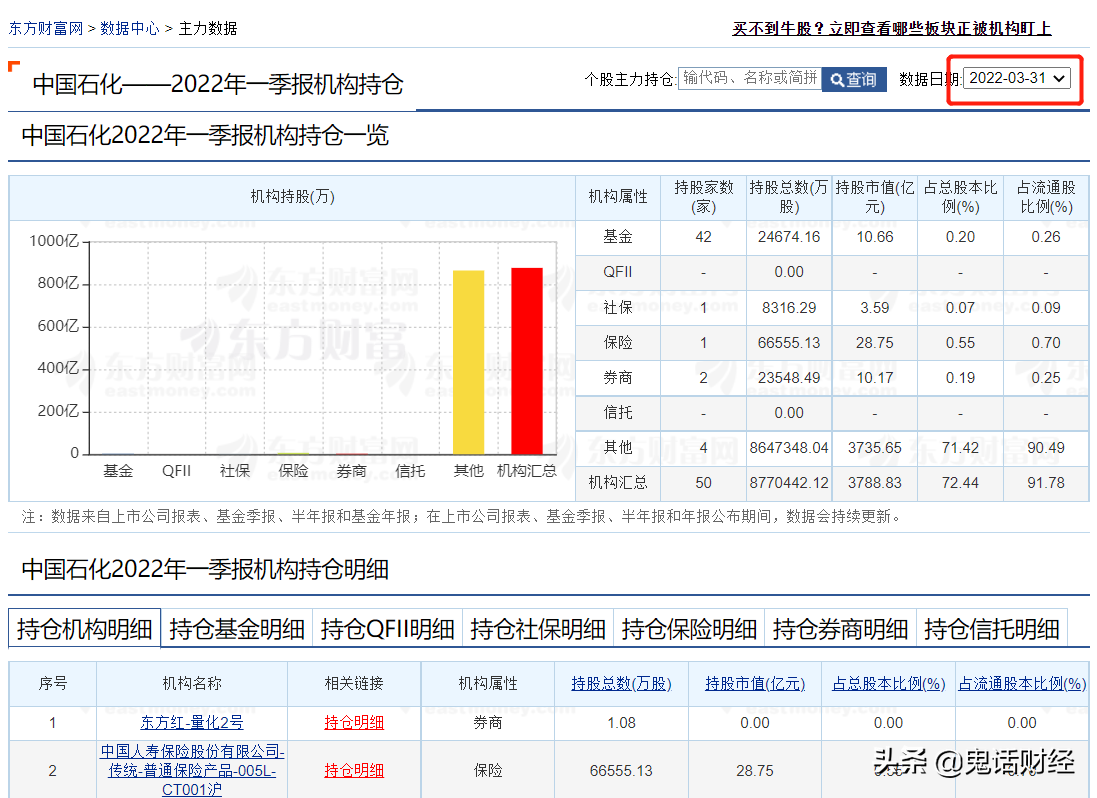Open 持仓明细 for 东方红-量化2号 row

354,722
